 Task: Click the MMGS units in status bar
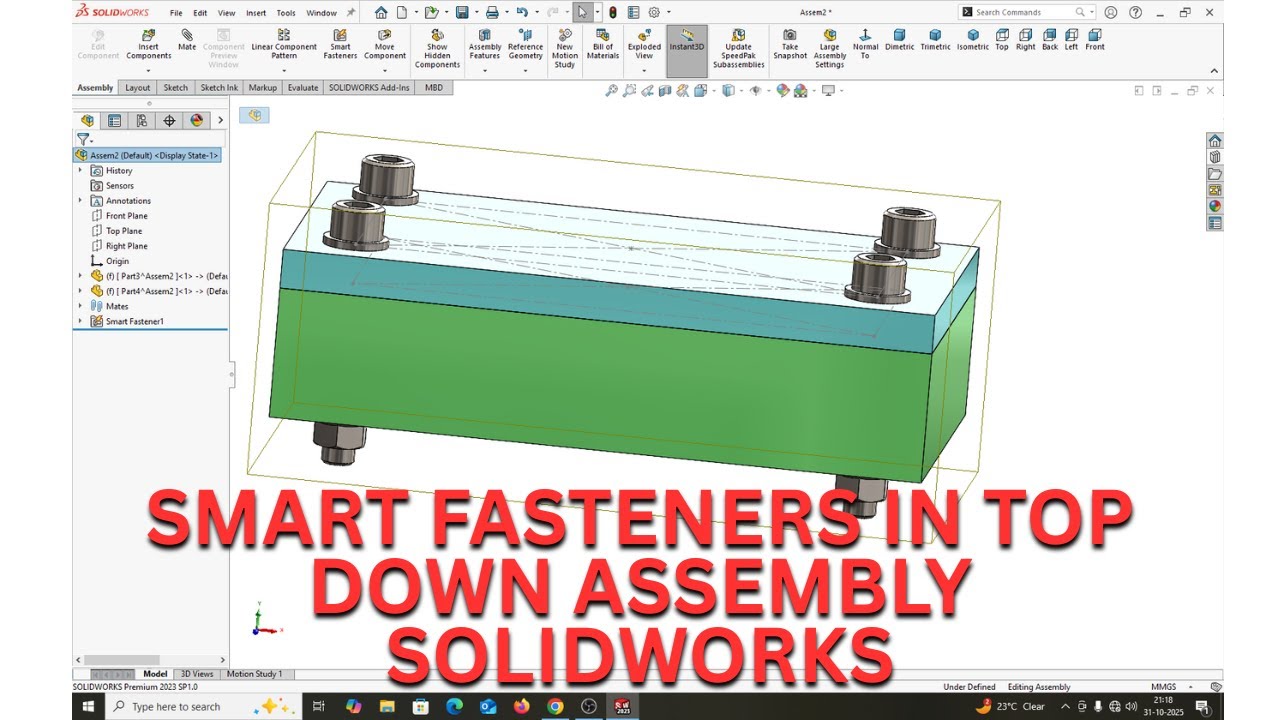pos(1163,687)
